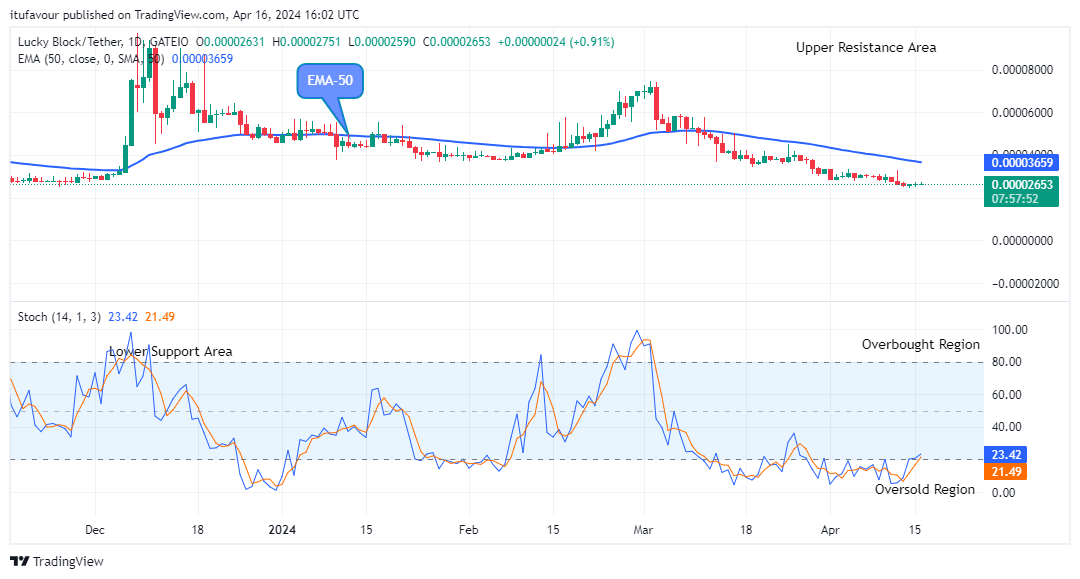Click the Oversold Region label
This screenshot has width=1080, height=579.
924,489
